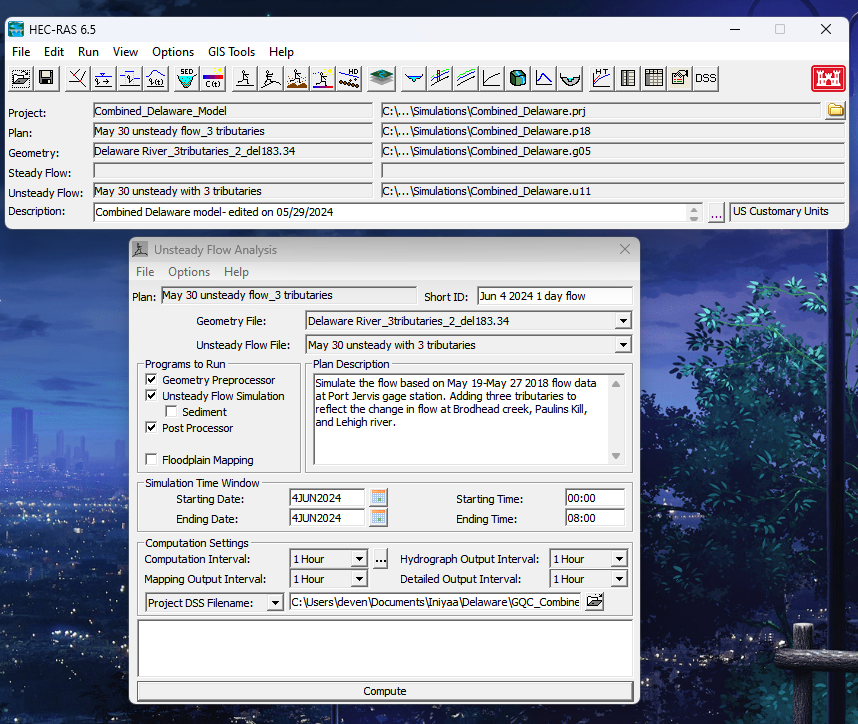Click the Plan Description scroll-down arrow

coord(616,456)
